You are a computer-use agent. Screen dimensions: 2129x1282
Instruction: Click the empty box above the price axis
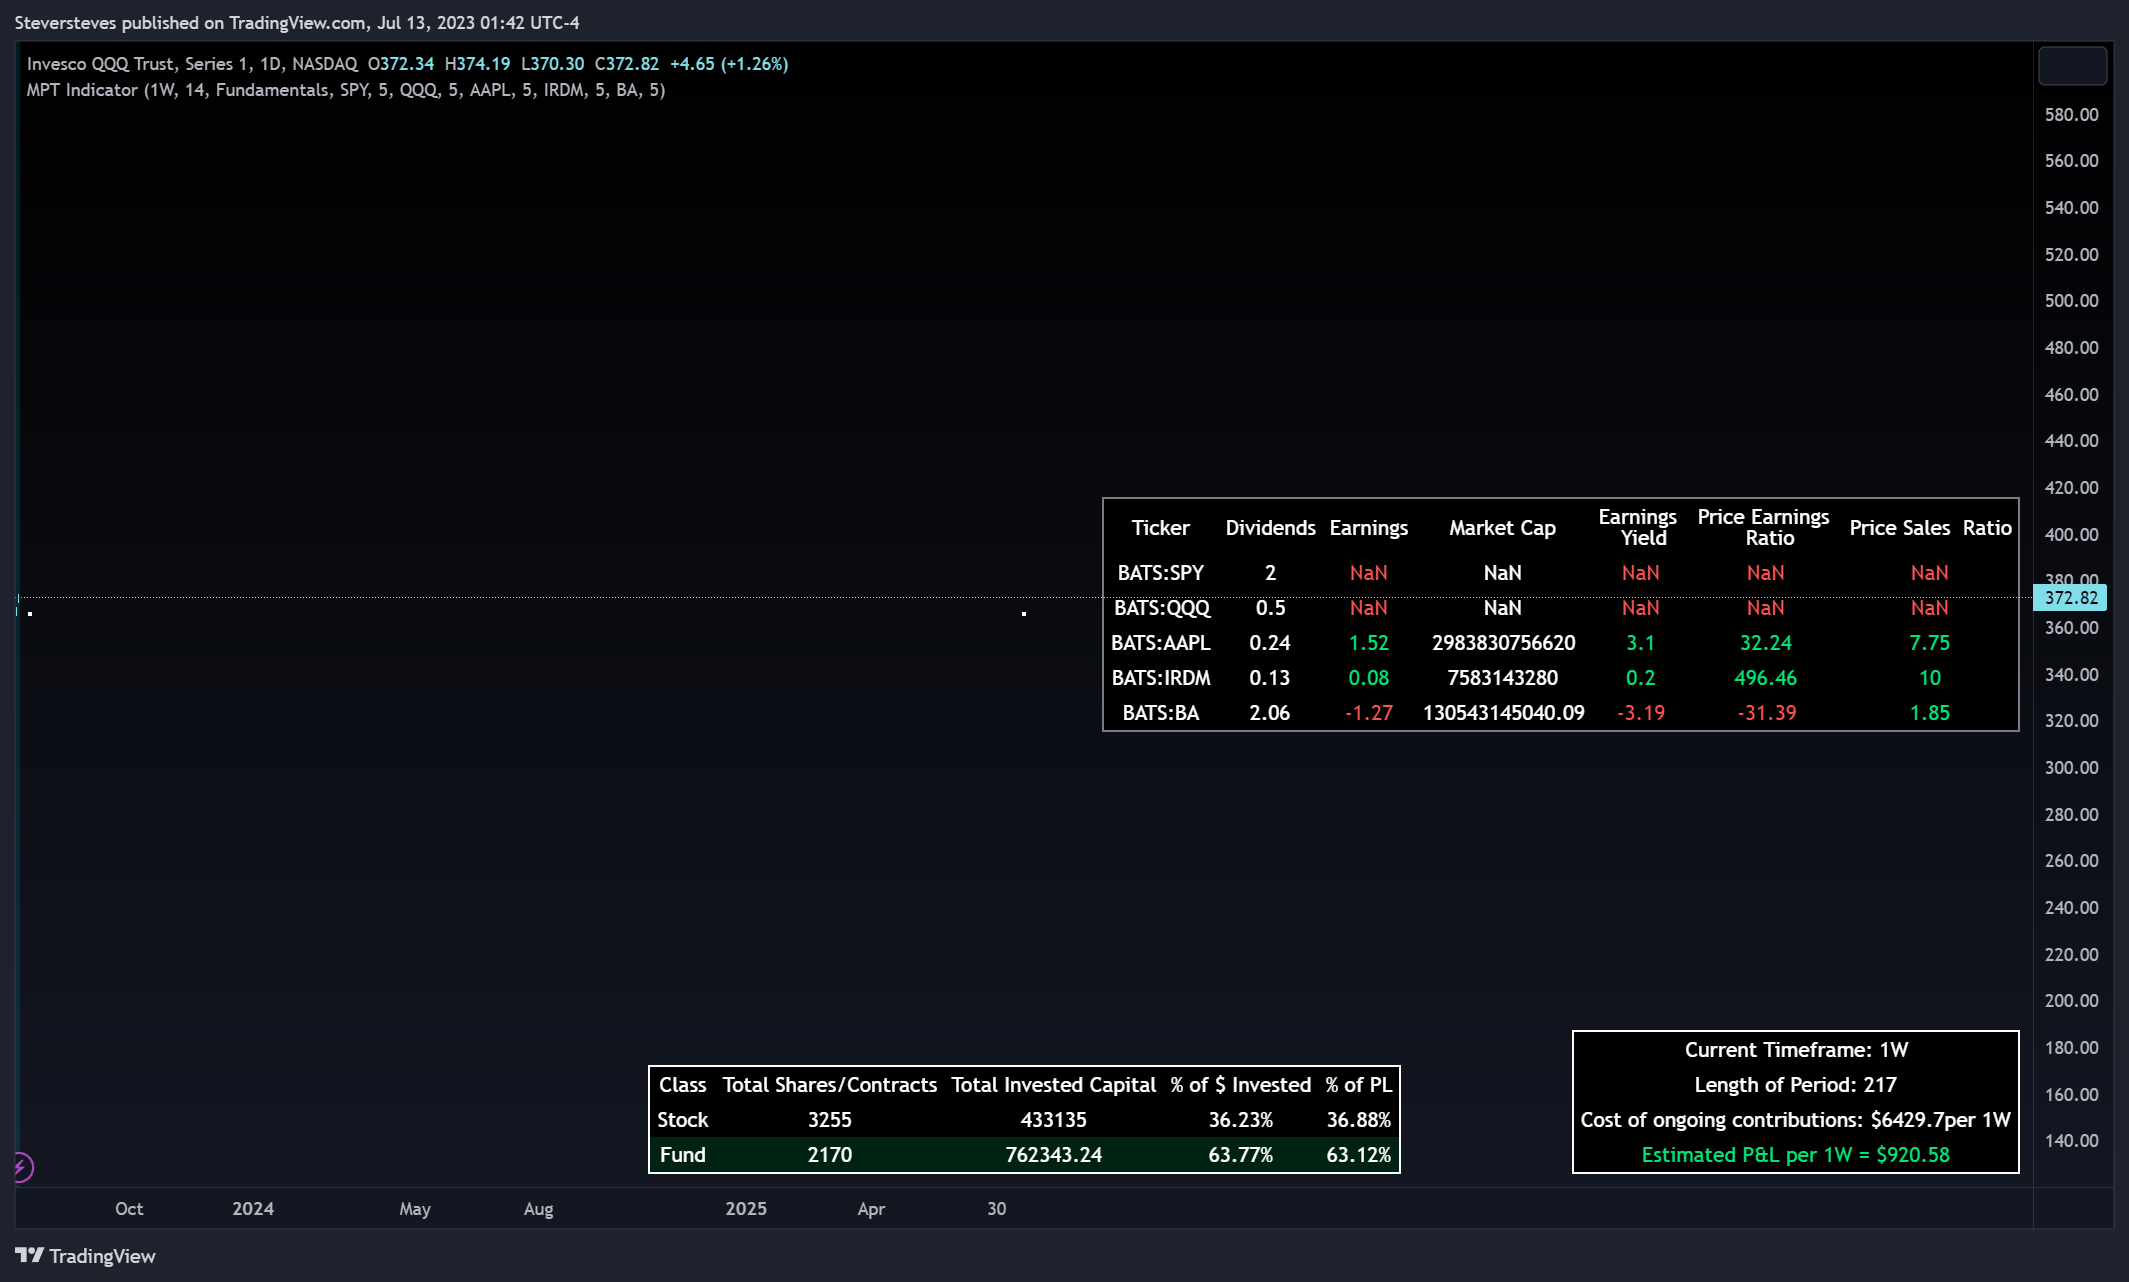(x=2072, y=66)
